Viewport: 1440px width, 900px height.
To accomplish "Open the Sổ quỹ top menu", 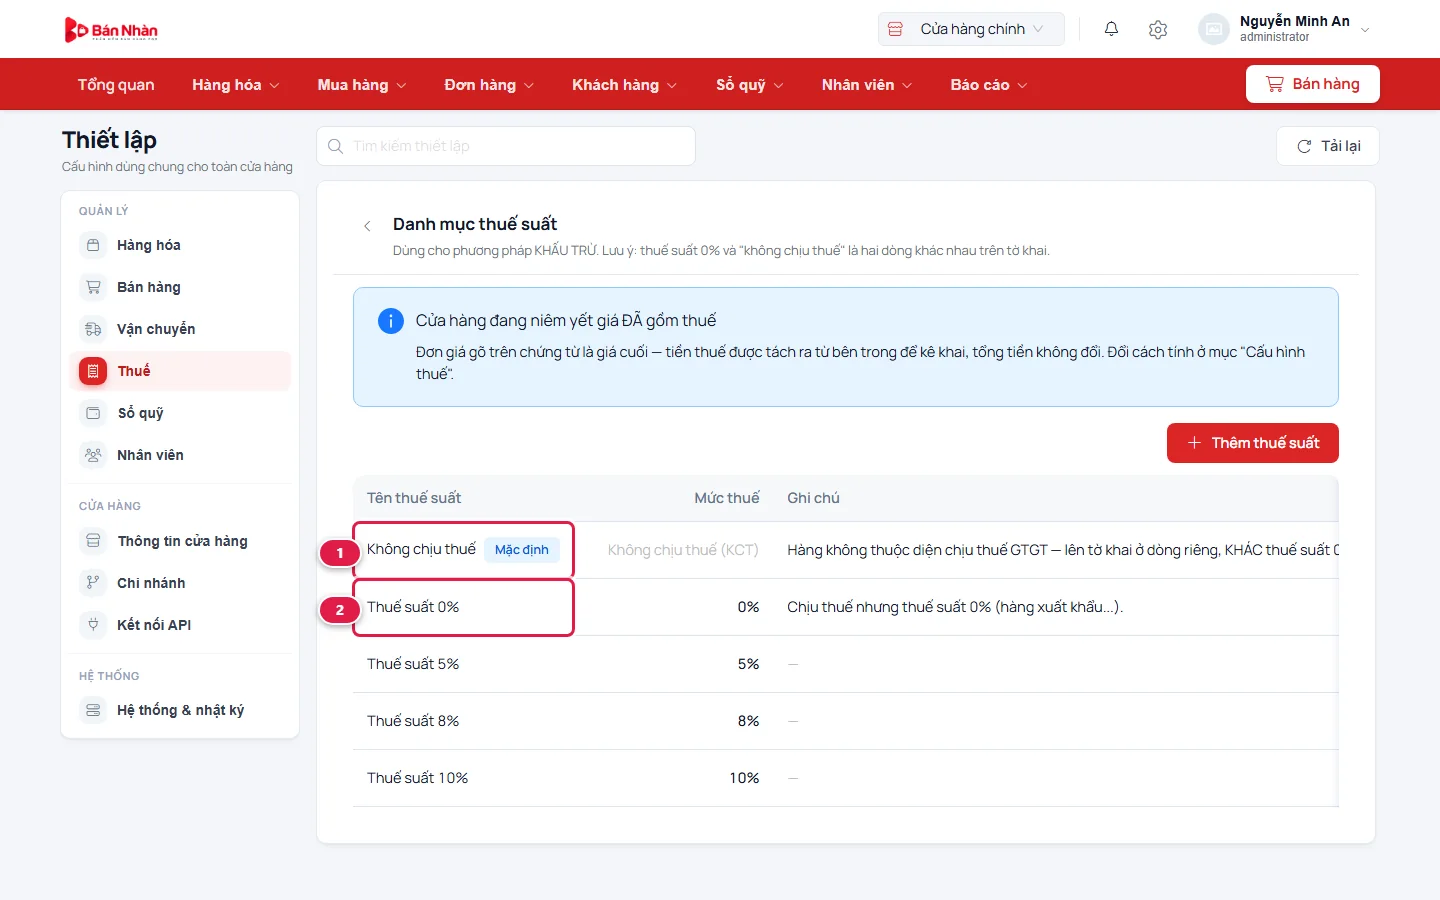I will [x=749, y=85].
